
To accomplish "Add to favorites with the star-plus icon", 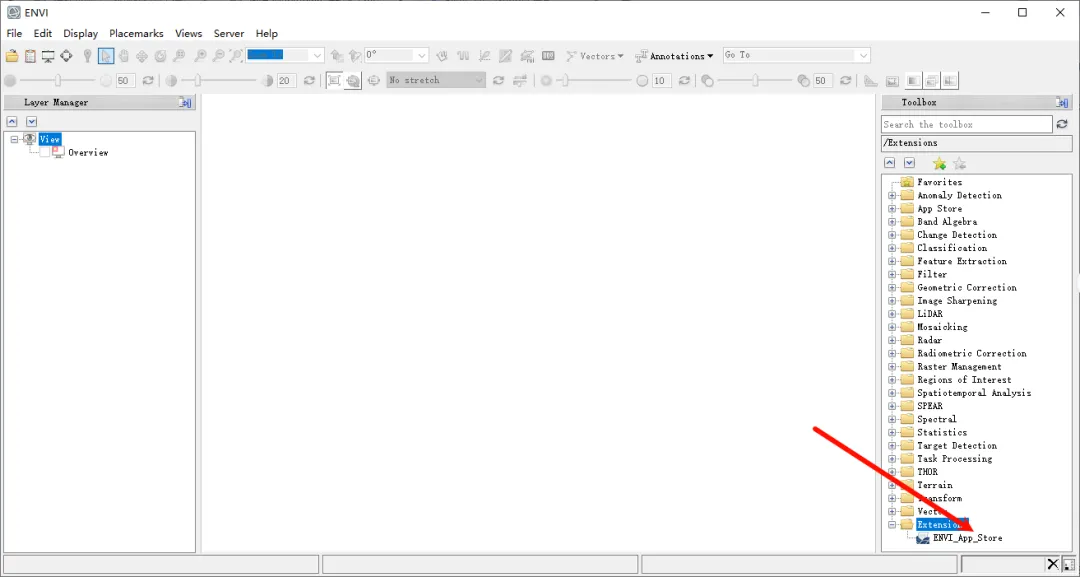I will coord(939,163).
